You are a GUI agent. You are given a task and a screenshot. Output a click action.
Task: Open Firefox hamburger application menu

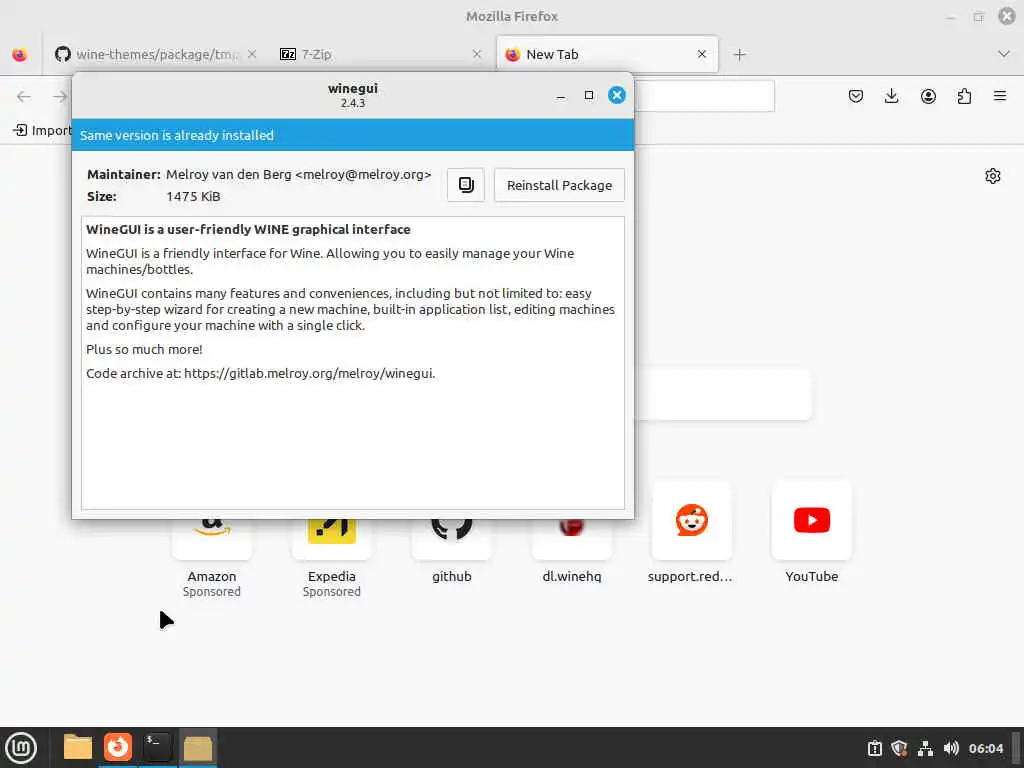coord(1000,97)
